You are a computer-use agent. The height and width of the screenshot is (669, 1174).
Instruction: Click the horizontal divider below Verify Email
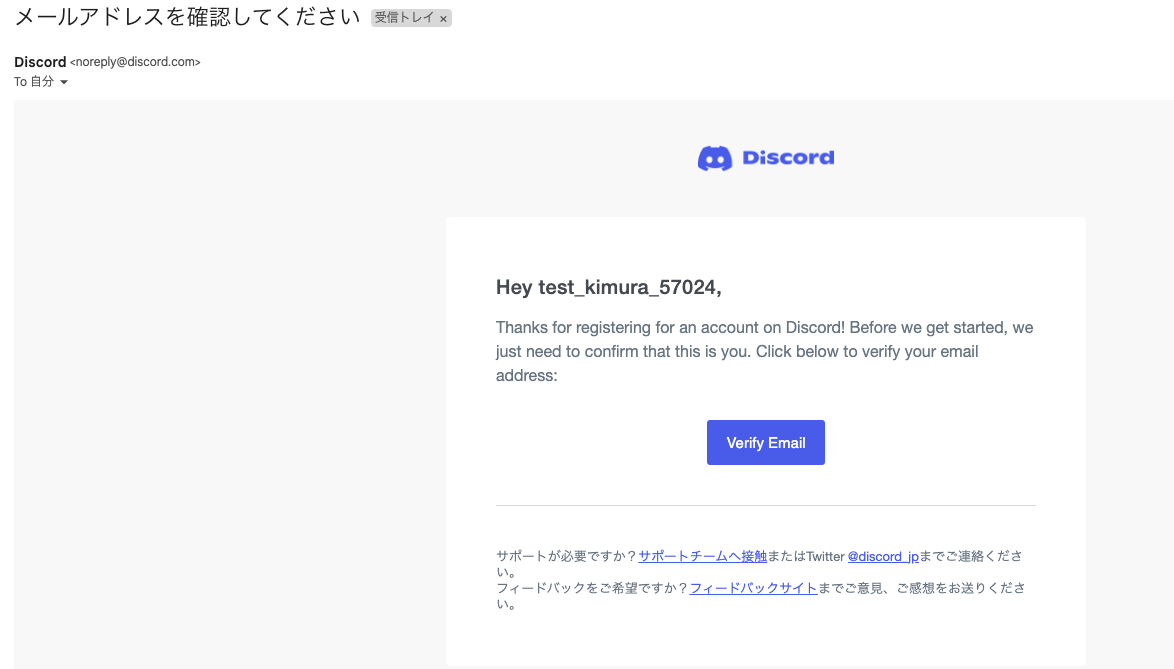[765, 505]
